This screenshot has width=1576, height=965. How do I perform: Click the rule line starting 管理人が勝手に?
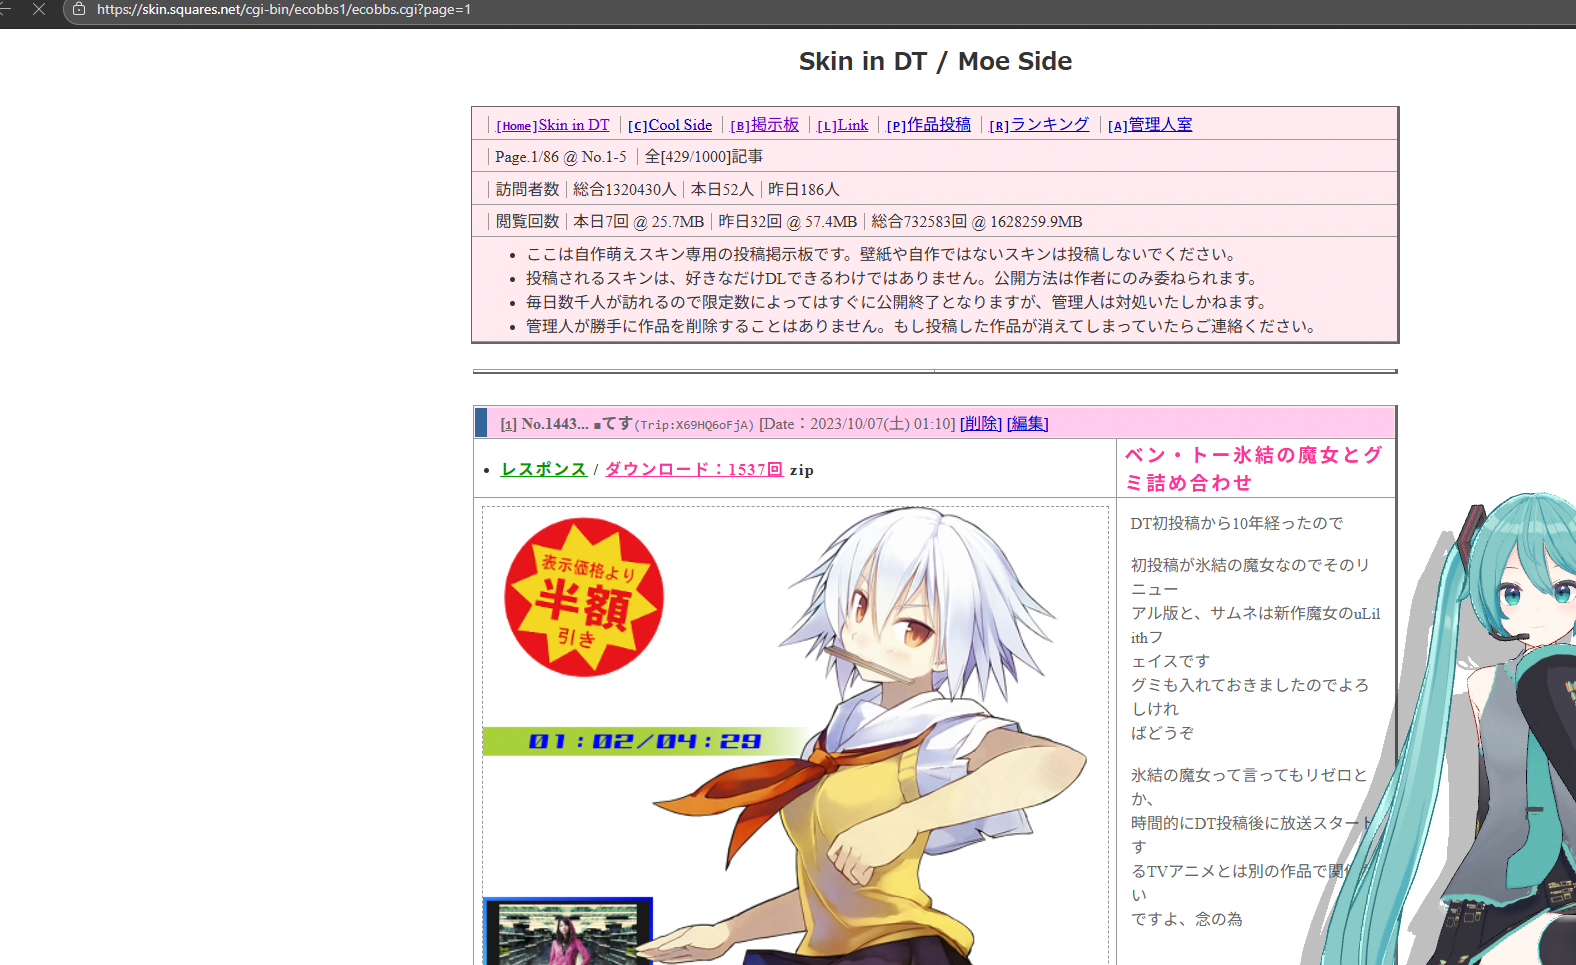(924, 327)
